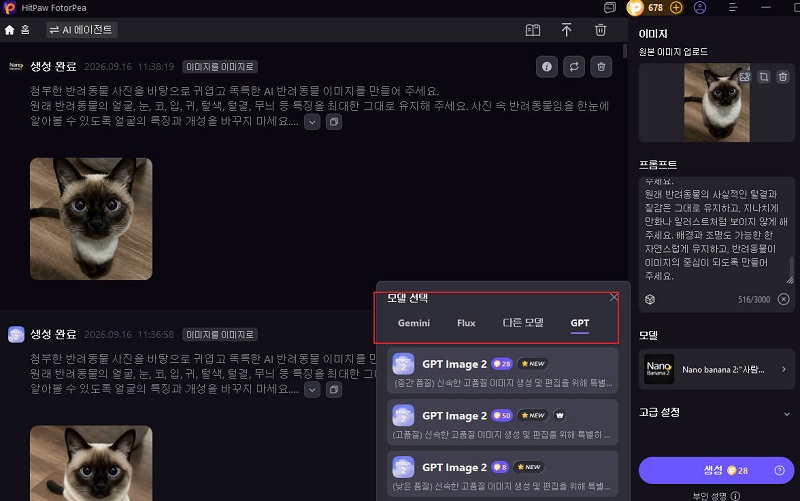
Task: Switch to the Gemini model tab
Action: (x=414, y=323)
